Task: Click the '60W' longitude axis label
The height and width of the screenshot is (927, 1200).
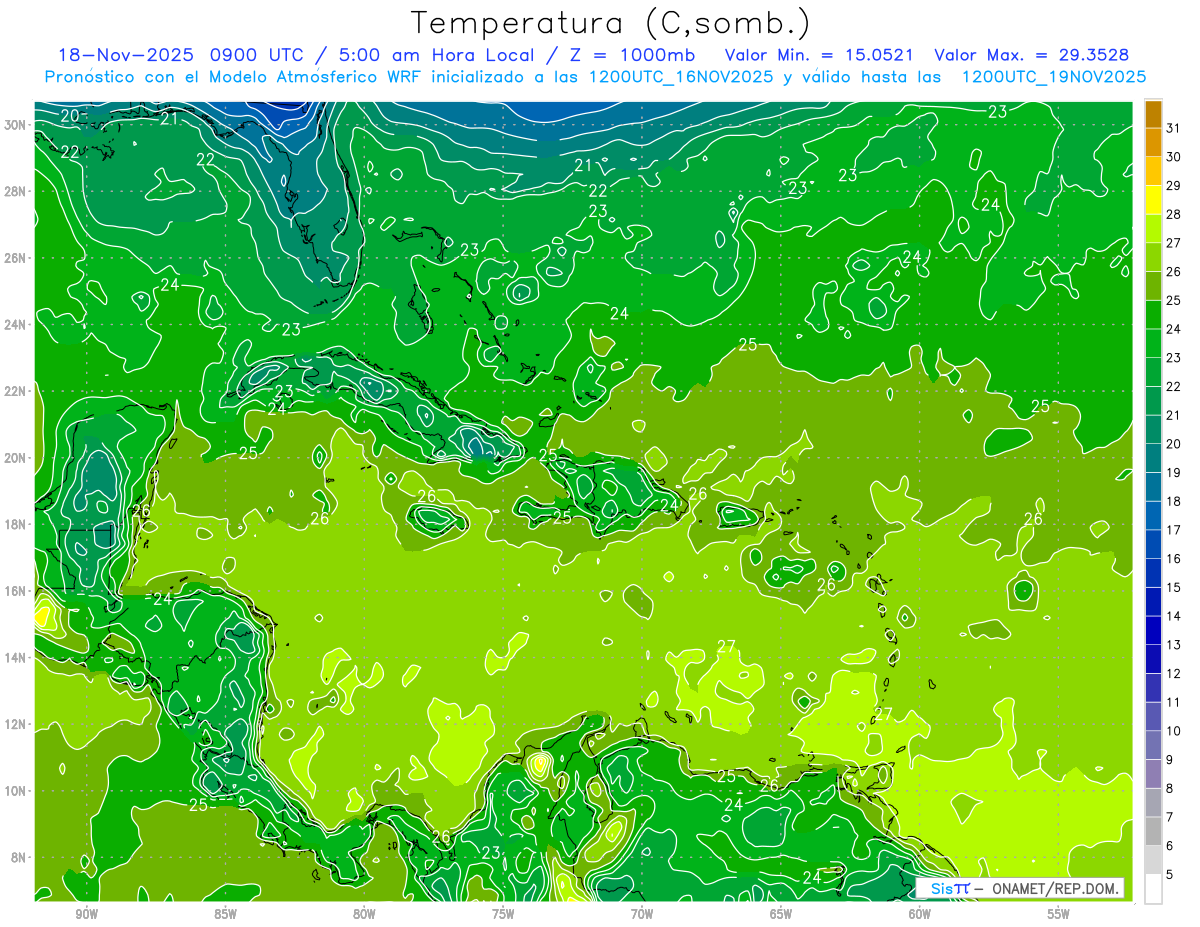Action: point(920,914)
